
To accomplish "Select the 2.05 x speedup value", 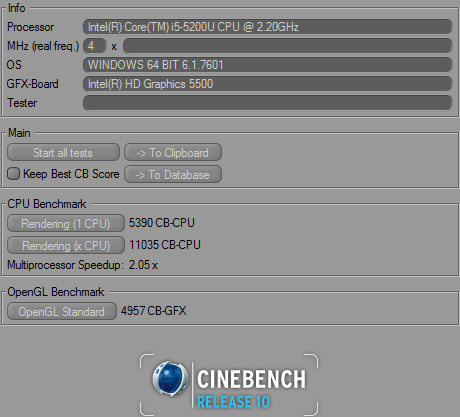I will 143,265.
